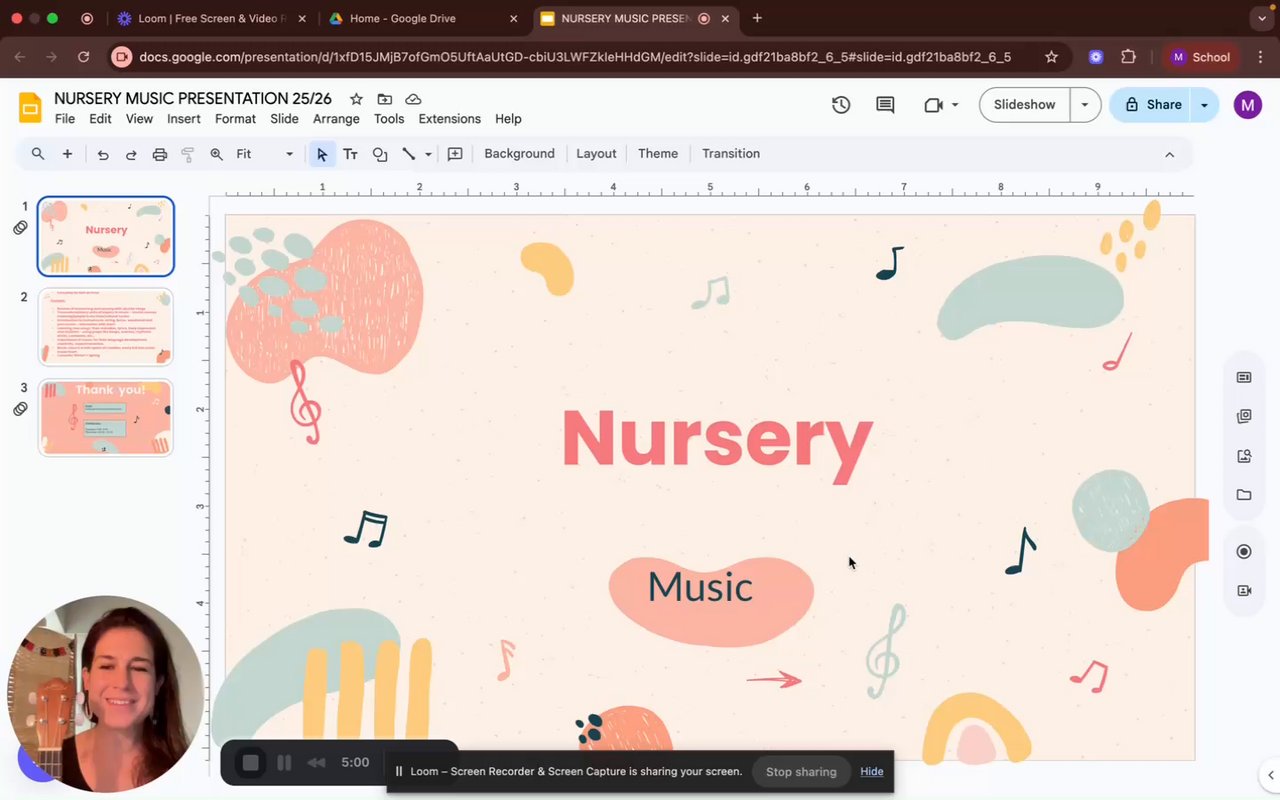
Task: Click the Search menus magnifier icon
Action: (x=38, y=154)
